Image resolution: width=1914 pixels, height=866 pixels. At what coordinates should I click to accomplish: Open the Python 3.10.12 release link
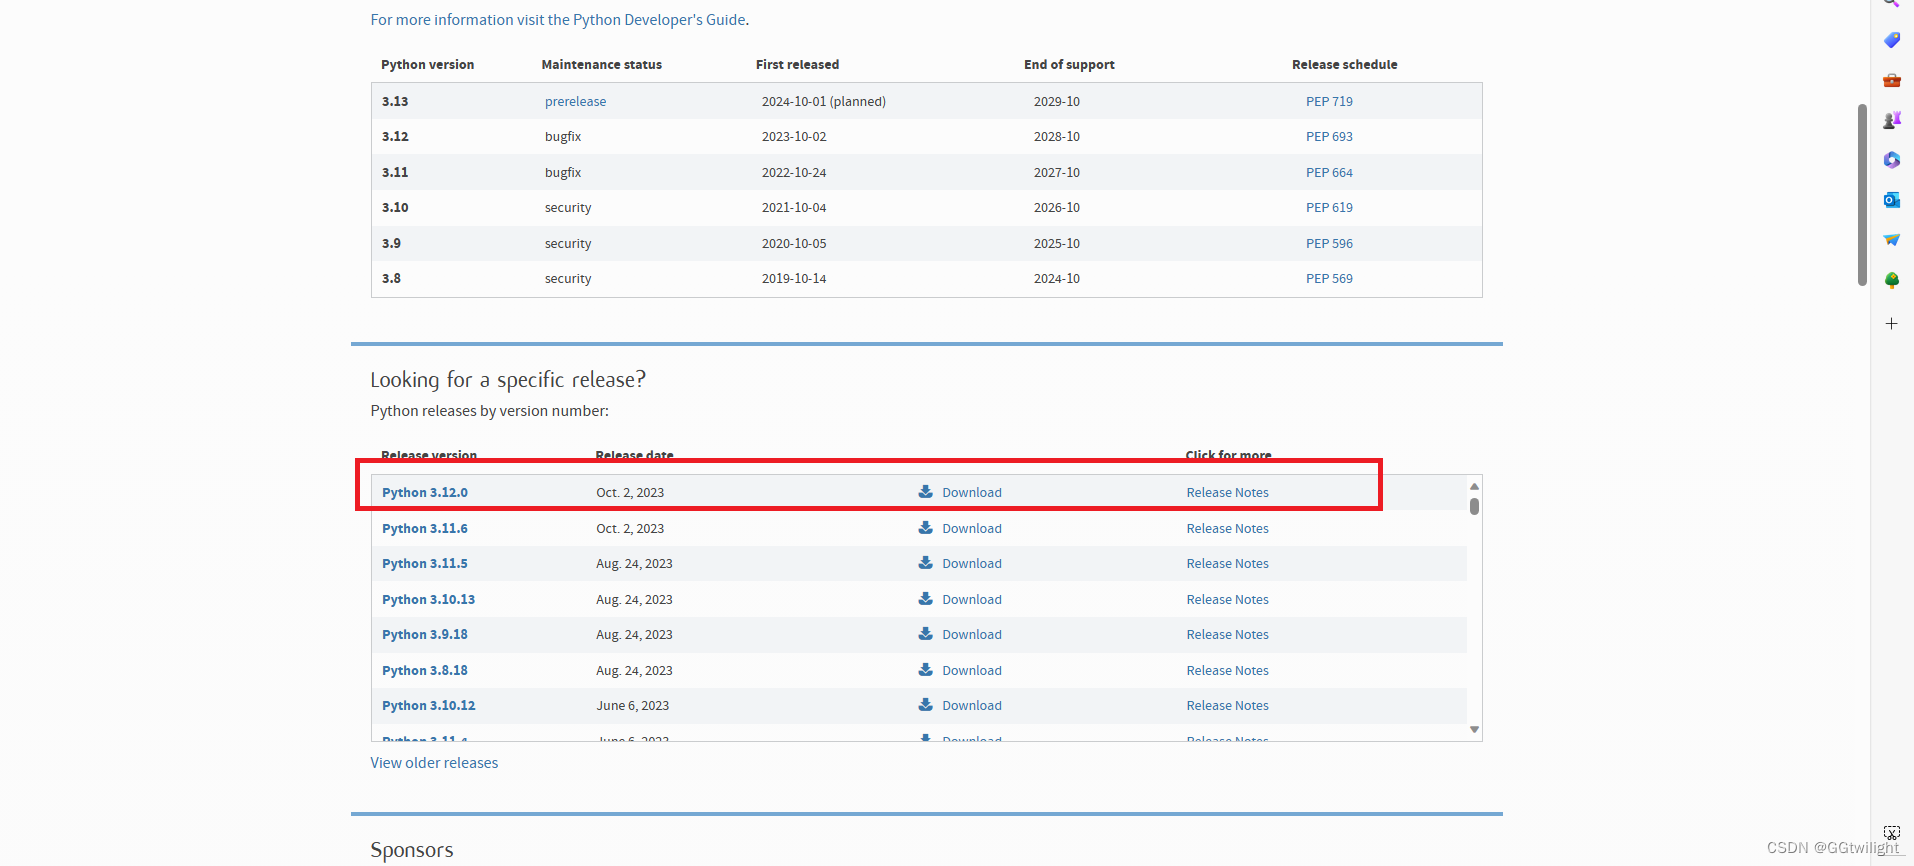tap(428, 706)
